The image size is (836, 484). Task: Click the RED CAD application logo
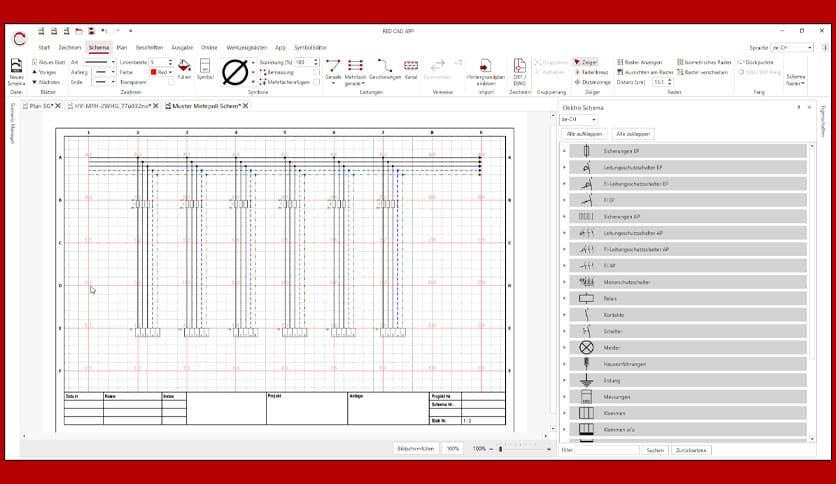(x=20, y=38)
